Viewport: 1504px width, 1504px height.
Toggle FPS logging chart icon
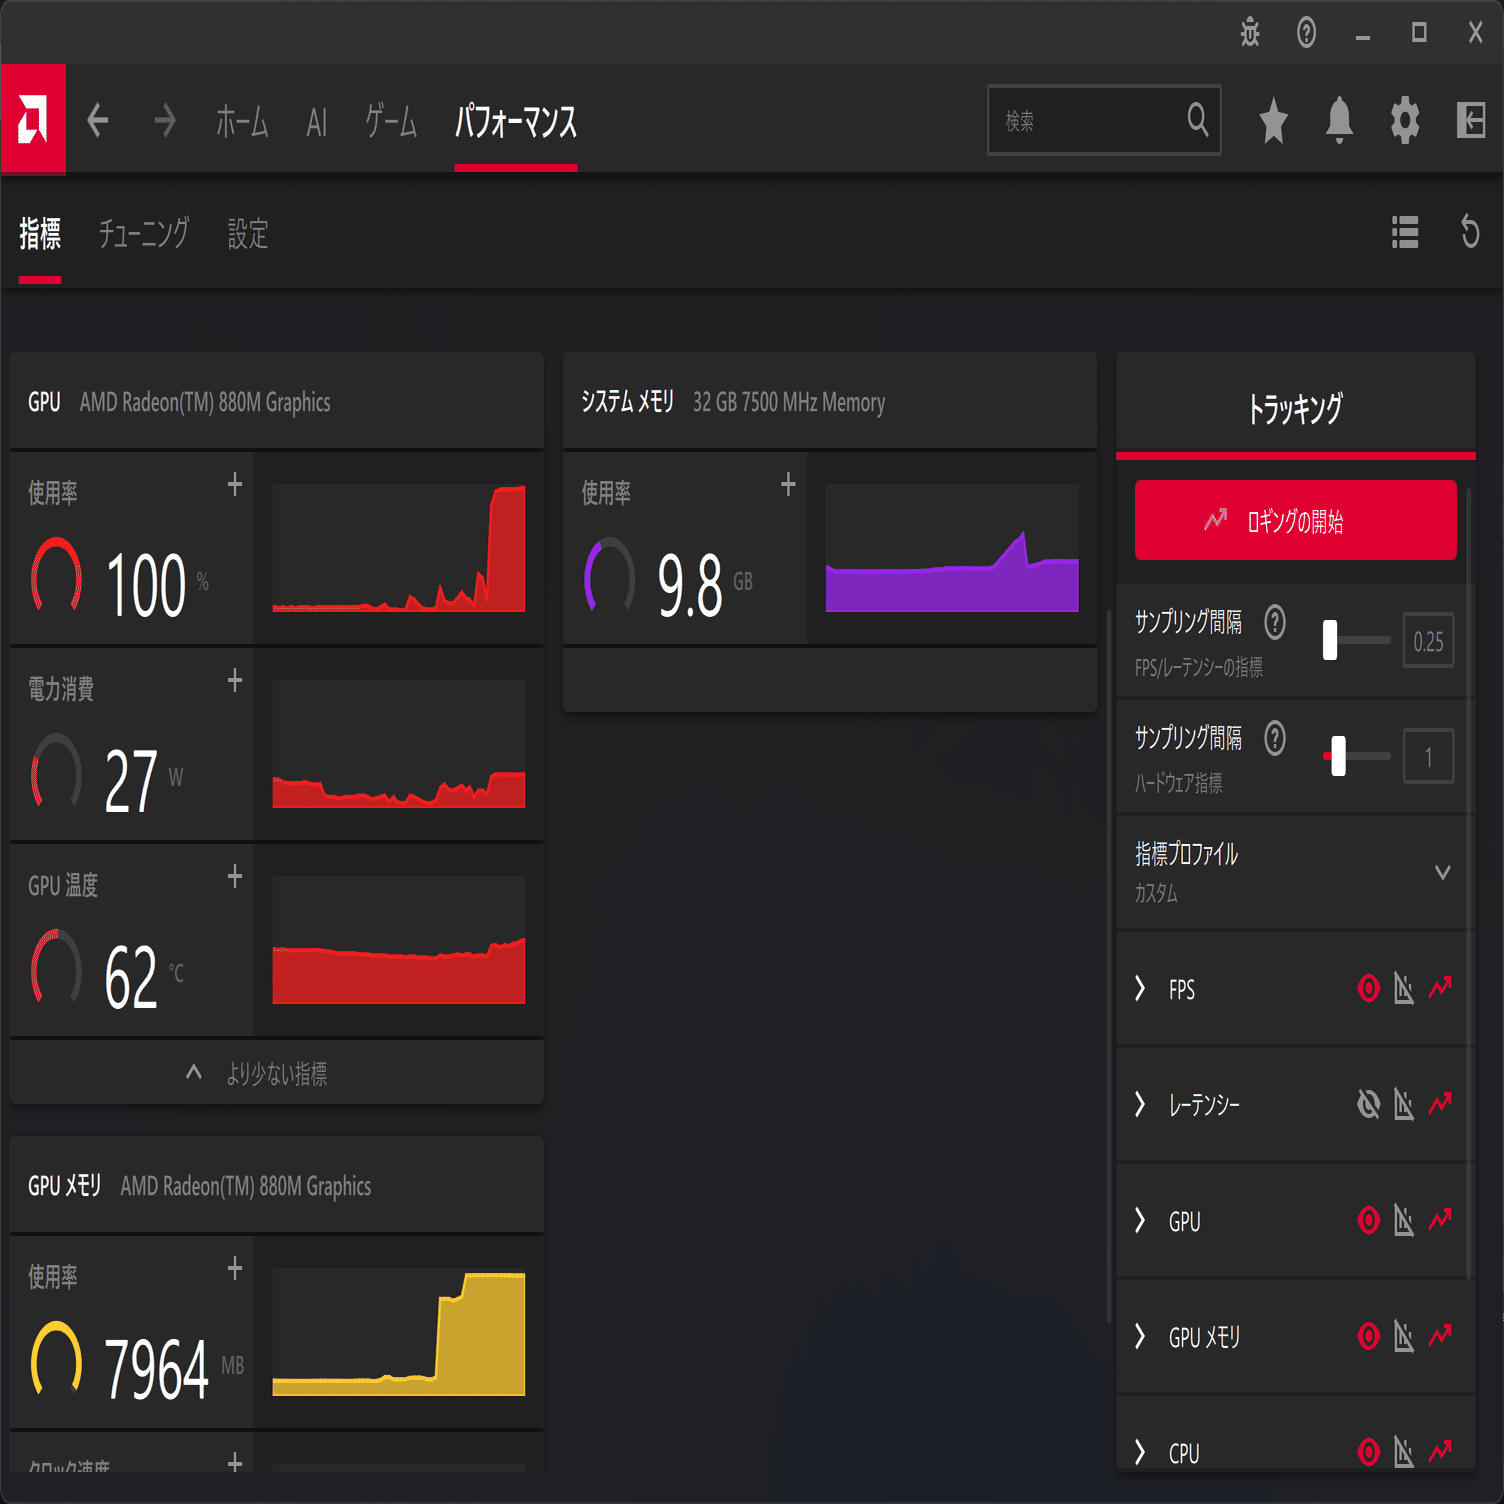1441,988
